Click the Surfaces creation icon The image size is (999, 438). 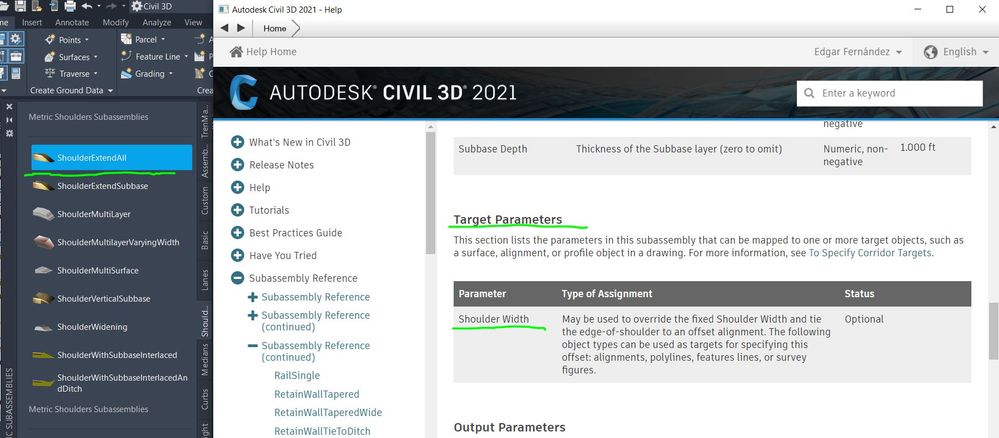click(50, 57)
